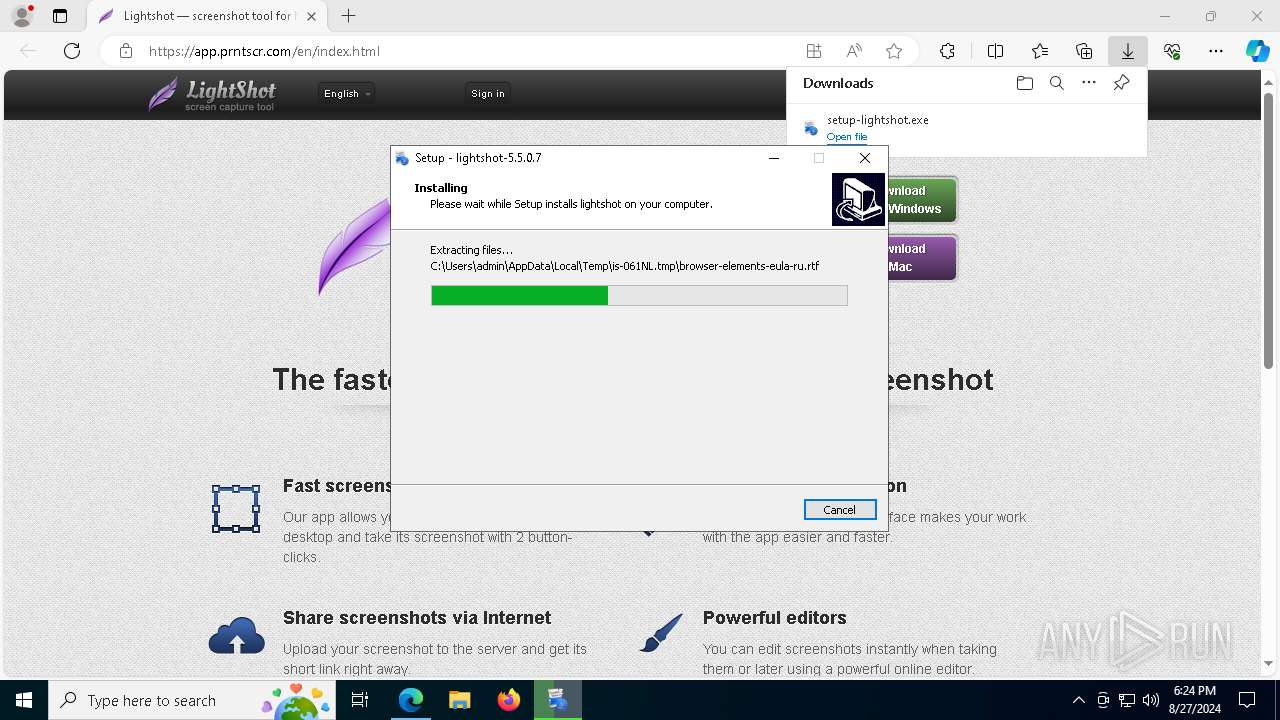Image resolution: width=1280 pixels, height=720 pixels.
Task: Open Browser essentials heart icon
Action: pos(1172,51)
